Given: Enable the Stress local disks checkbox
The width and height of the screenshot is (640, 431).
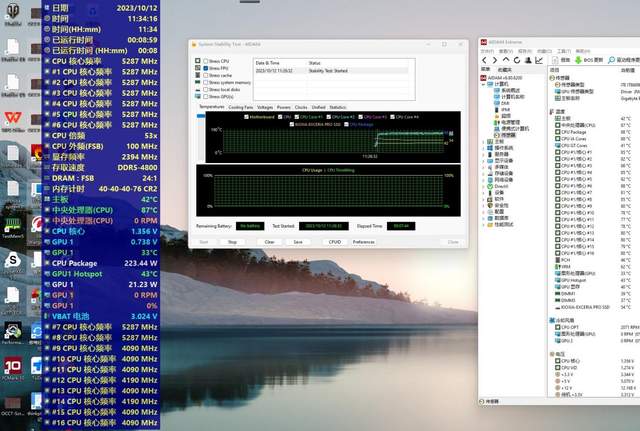Looking at the screenshot, I should (206, 89).
